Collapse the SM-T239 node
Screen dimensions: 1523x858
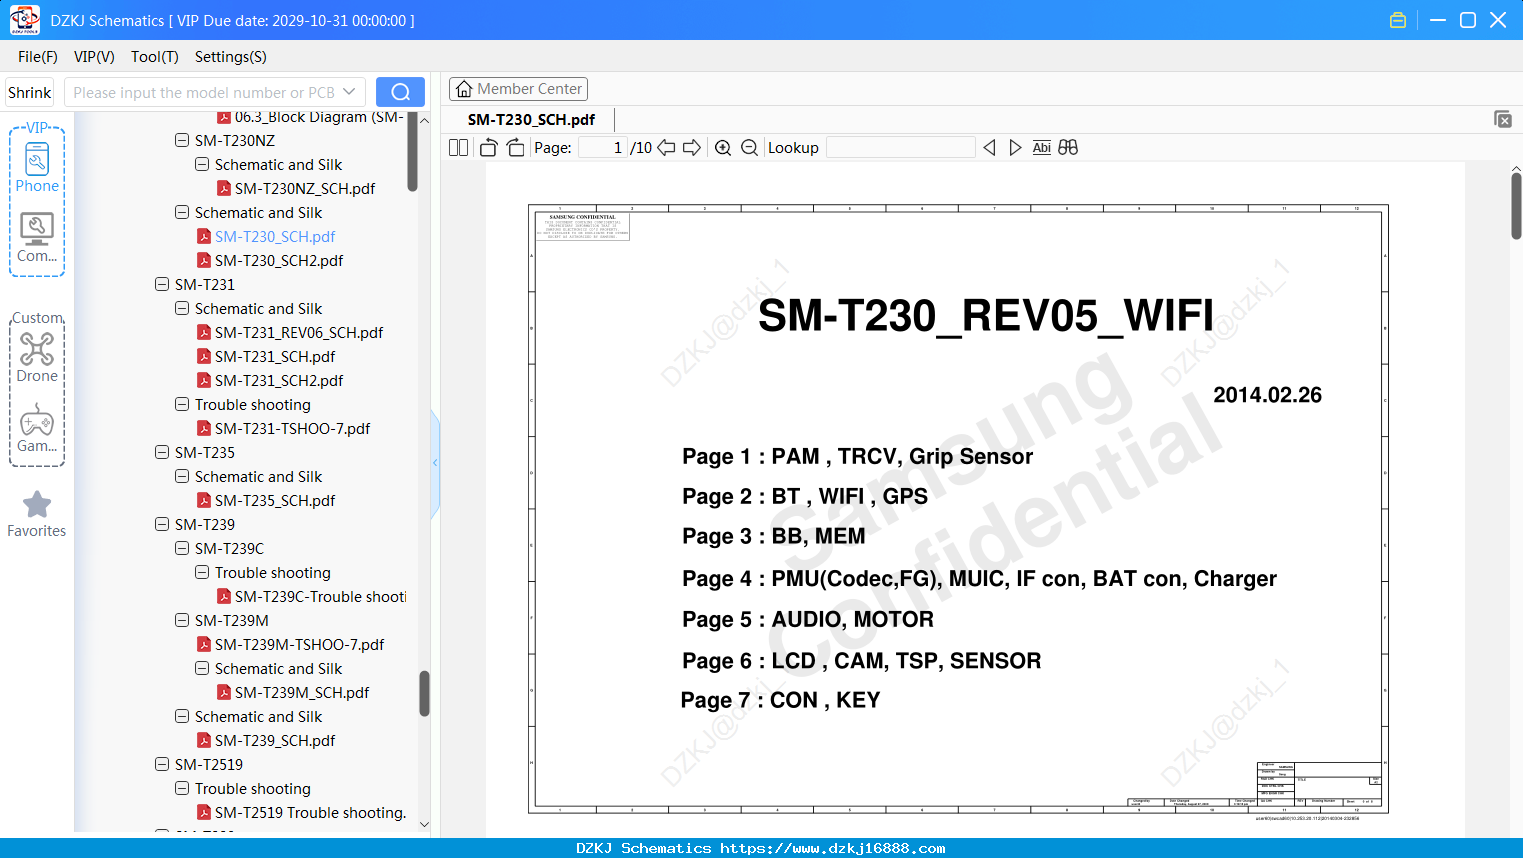[x=162, y=524]
